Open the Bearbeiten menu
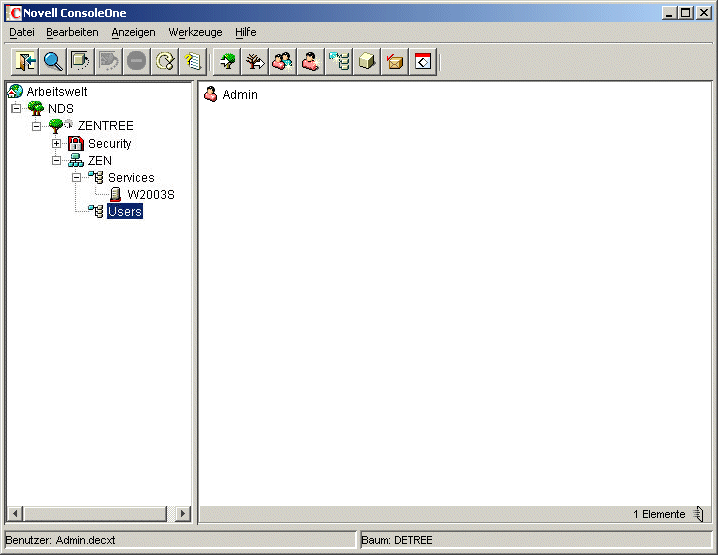The image size is (718, 555). tap(72, 32)
